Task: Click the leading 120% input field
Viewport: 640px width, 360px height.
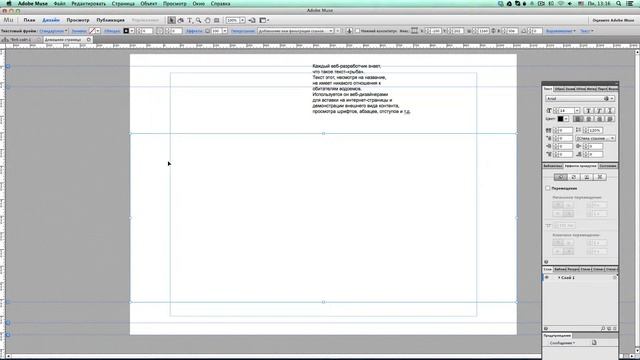Action: (x=596, y=130)
